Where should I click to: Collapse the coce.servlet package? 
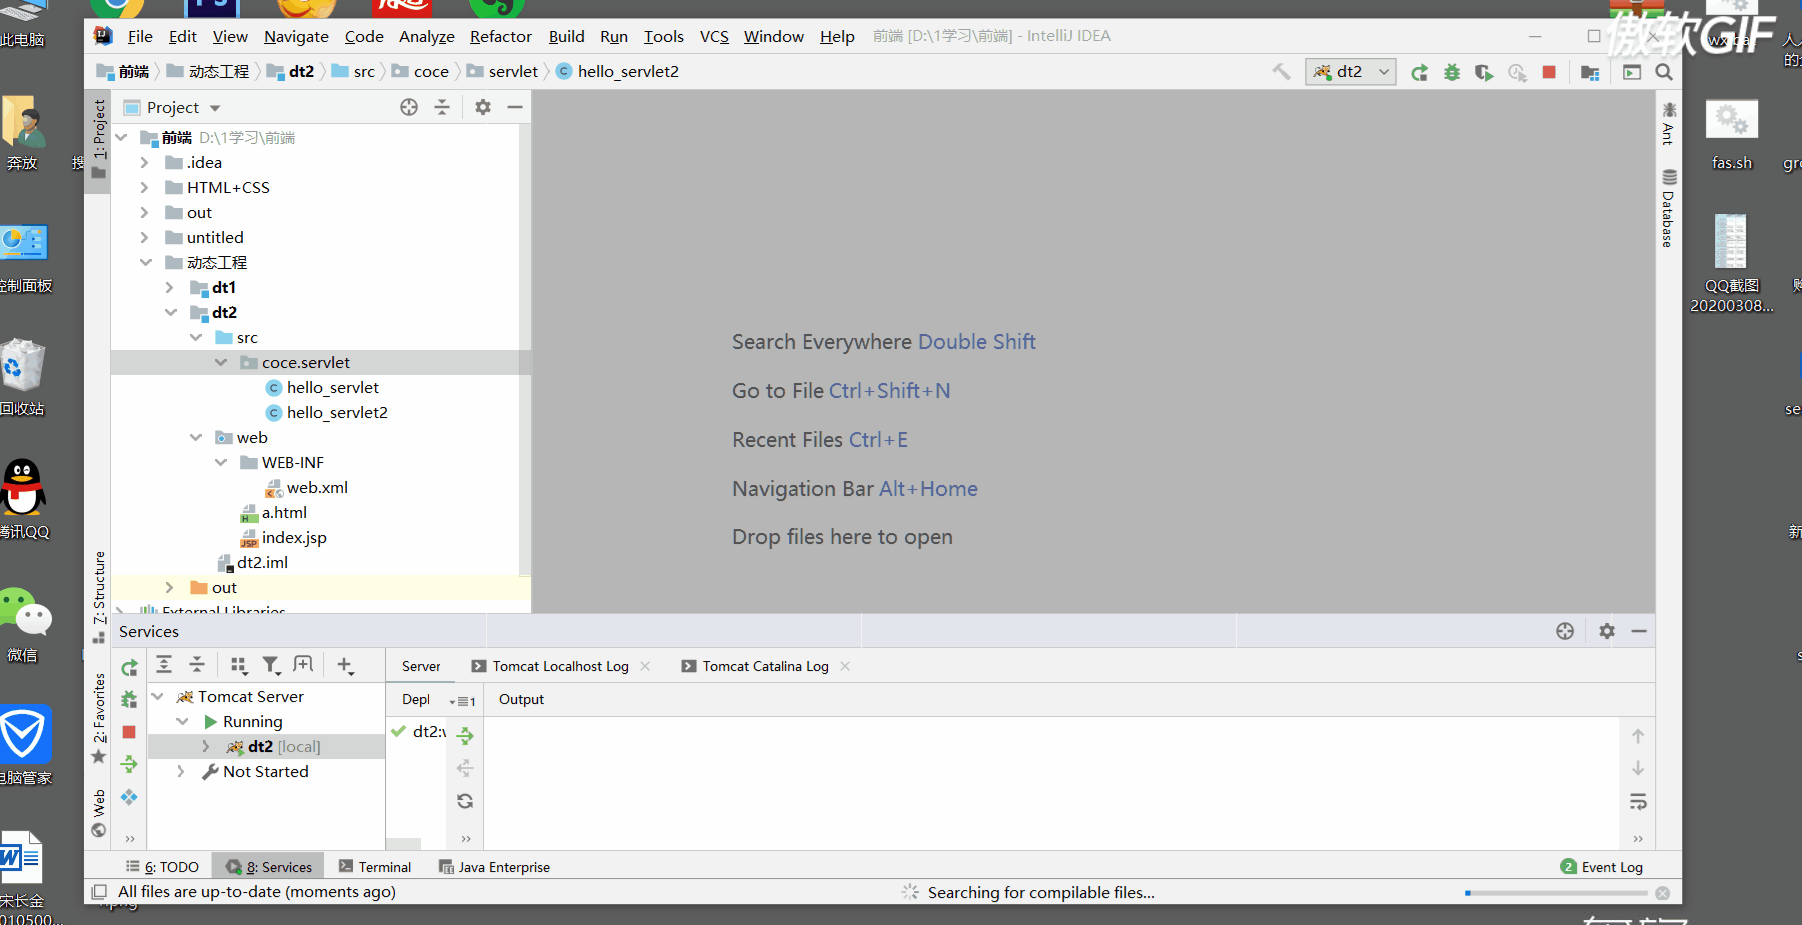click(x=220, y=362)
